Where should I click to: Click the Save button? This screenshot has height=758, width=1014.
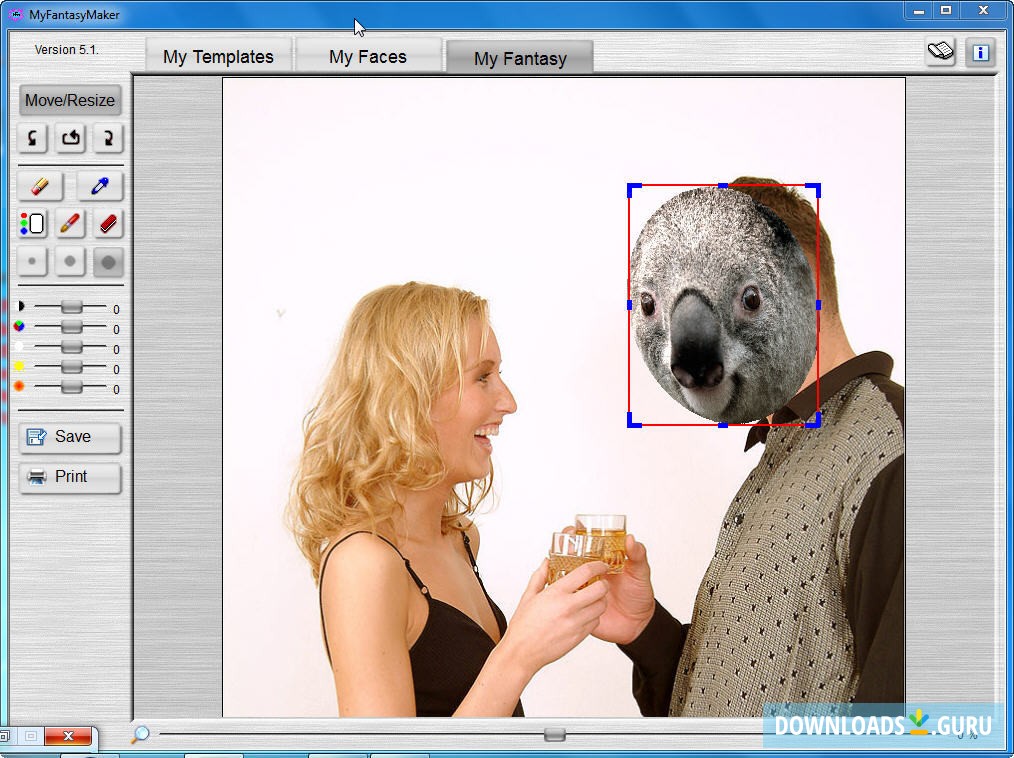click(x=70, y=437)
